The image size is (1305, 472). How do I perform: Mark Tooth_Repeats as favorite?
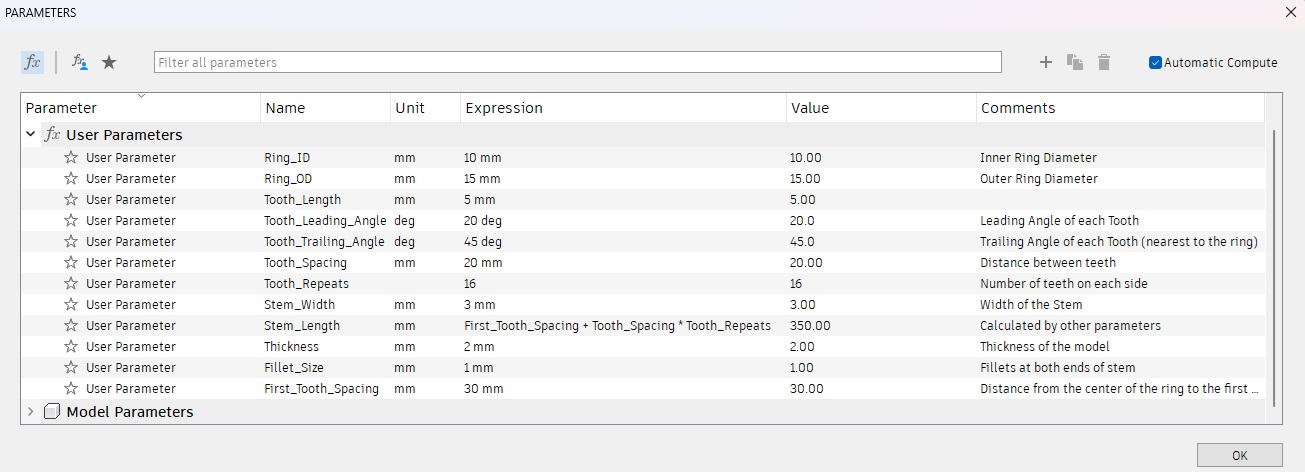pos(71,283)
